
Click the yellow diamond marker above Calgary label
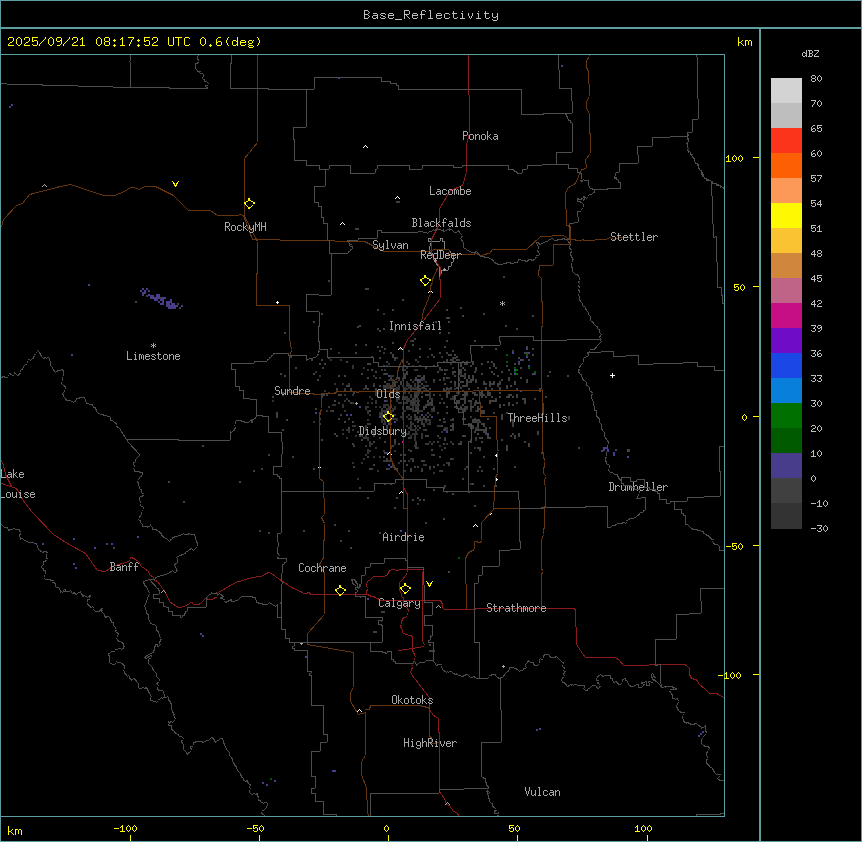click(405, 588)
